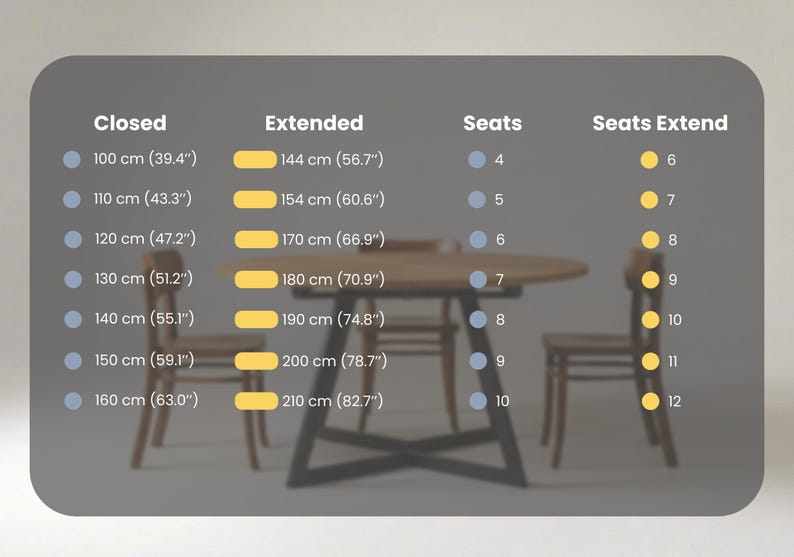The width and height of the screenshot is (794, 557).
Task: Click the yellow pill next to 144 cm extended
Action: (255, 160)
